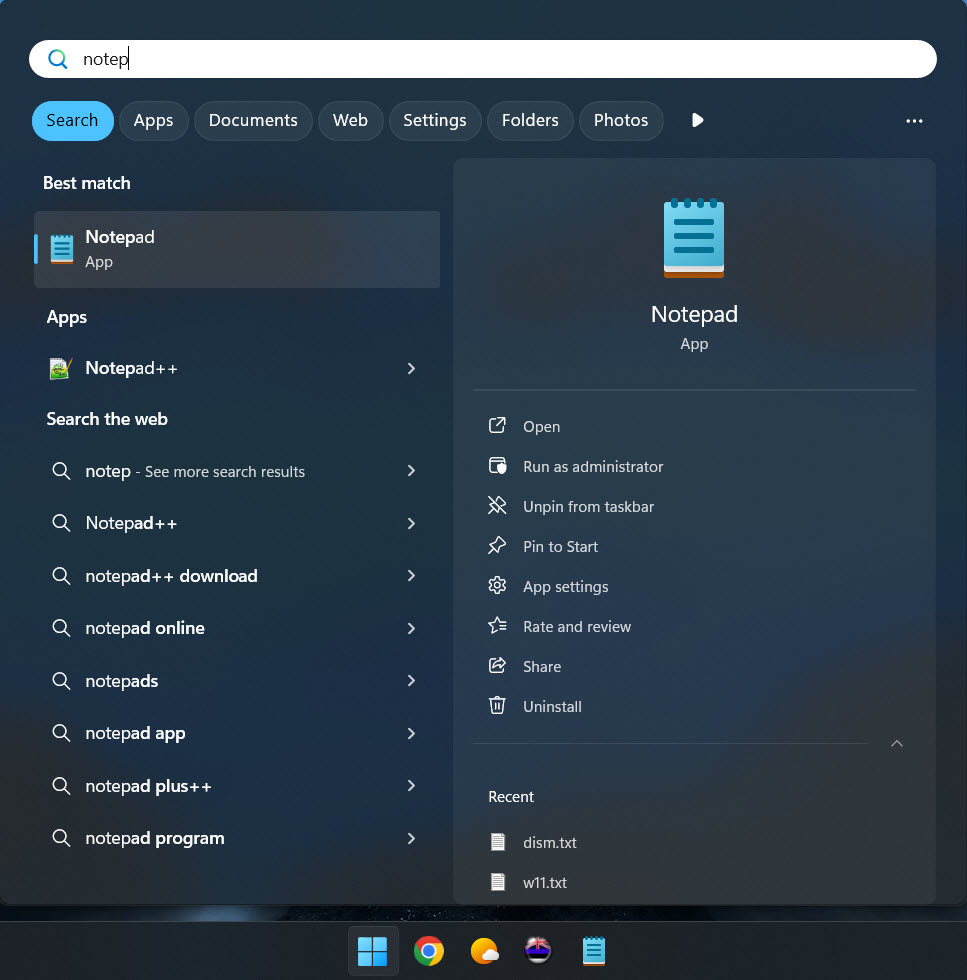This screenshot has height=980, width=967.
Task: Expand 'notepad plus++' suggestion chevron
Action: [x=411, y=786]
